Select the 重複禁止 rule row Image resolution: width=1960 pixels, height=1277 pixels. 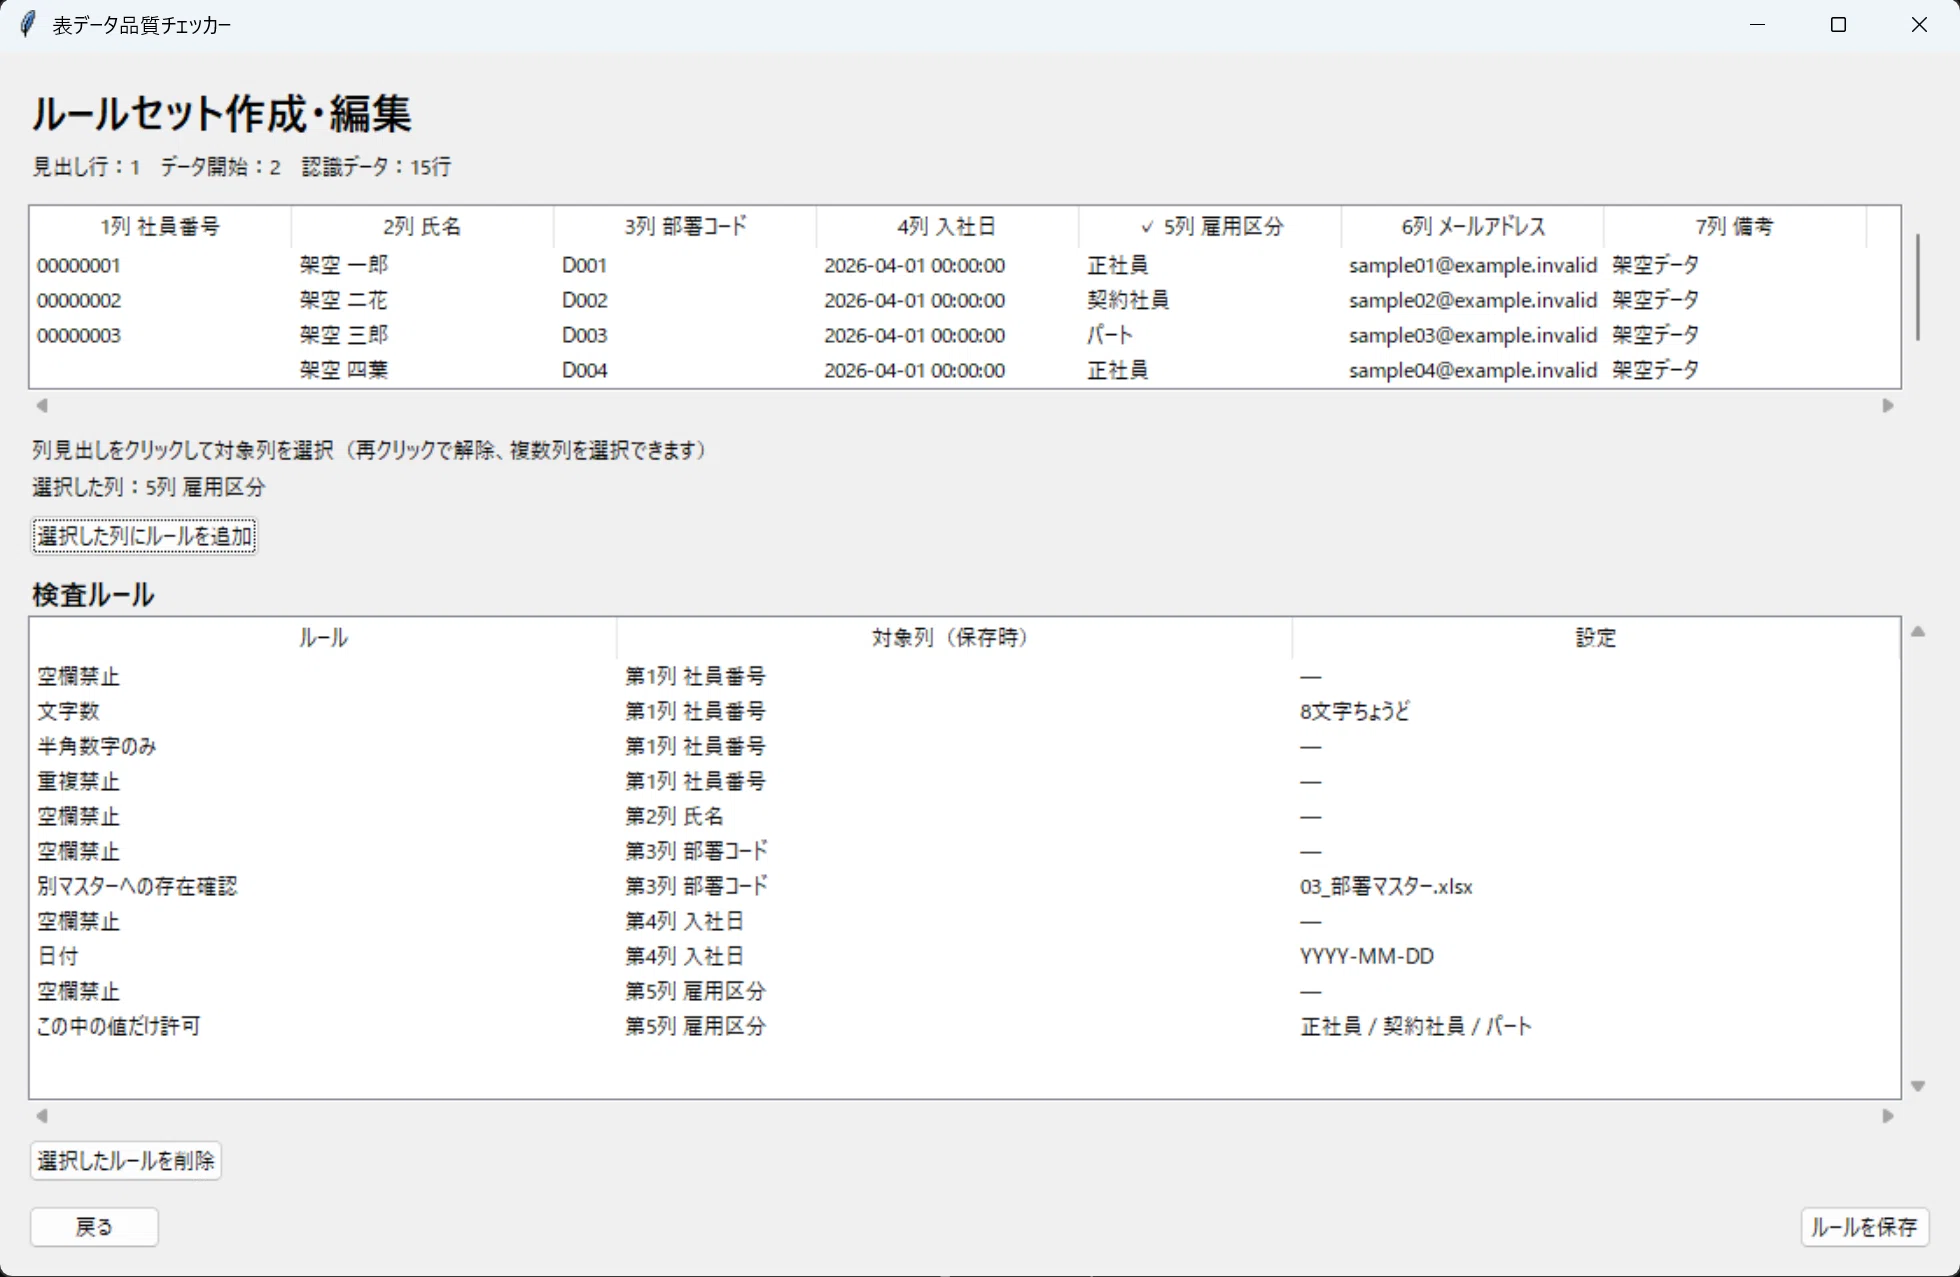coord(964,781)
